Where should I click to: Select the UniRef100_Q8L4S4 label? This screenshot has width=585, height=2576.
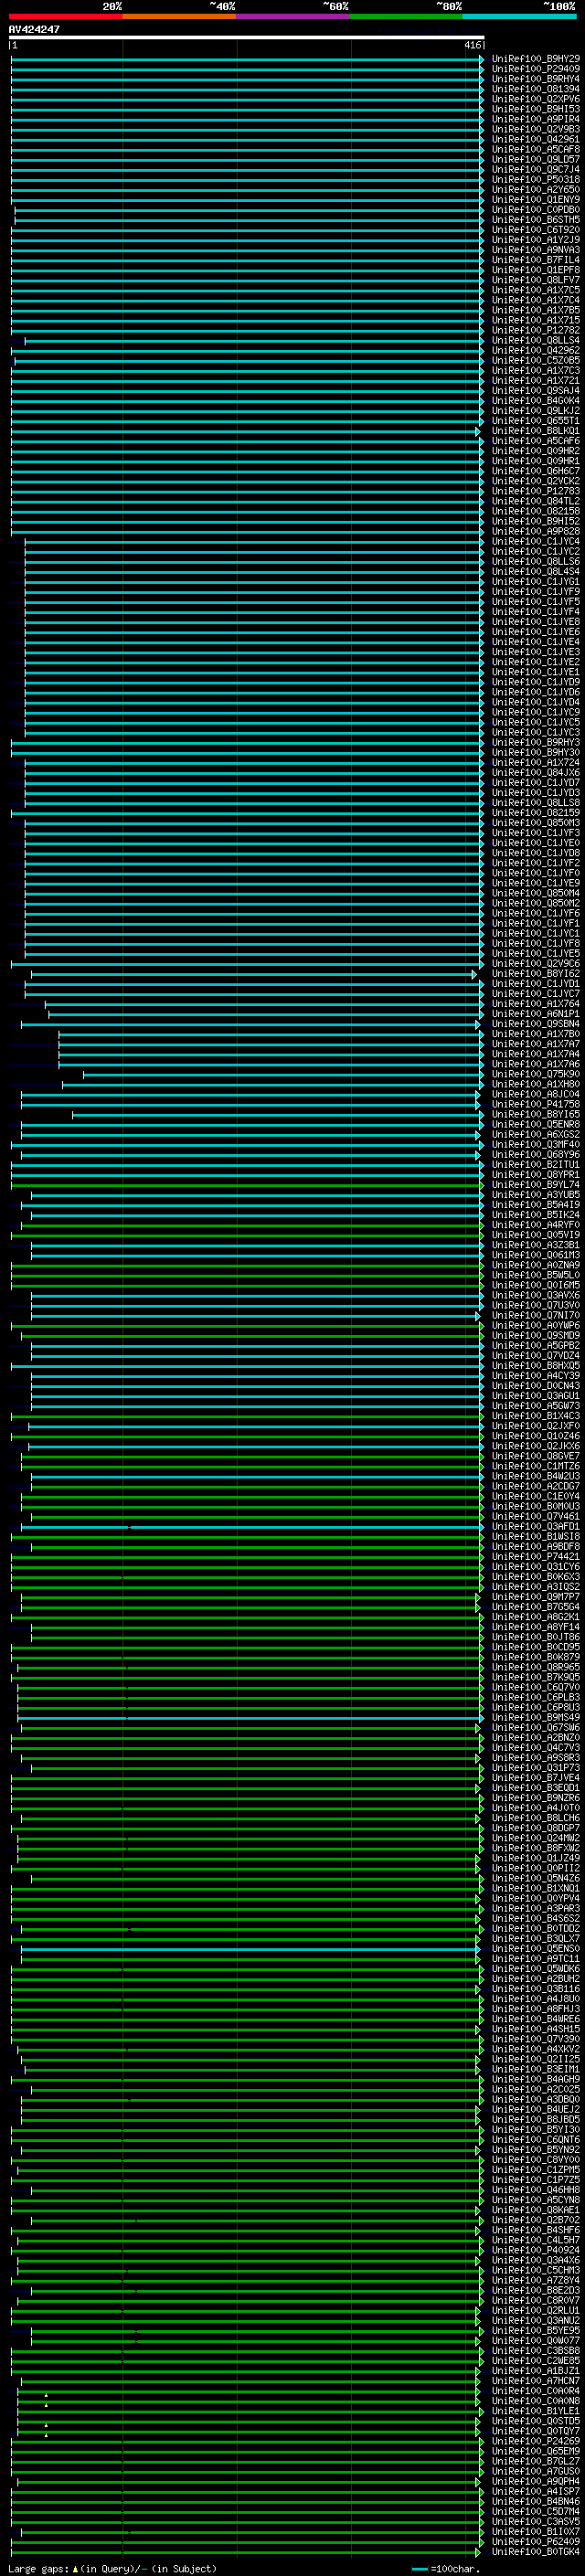tap(536, 571)
